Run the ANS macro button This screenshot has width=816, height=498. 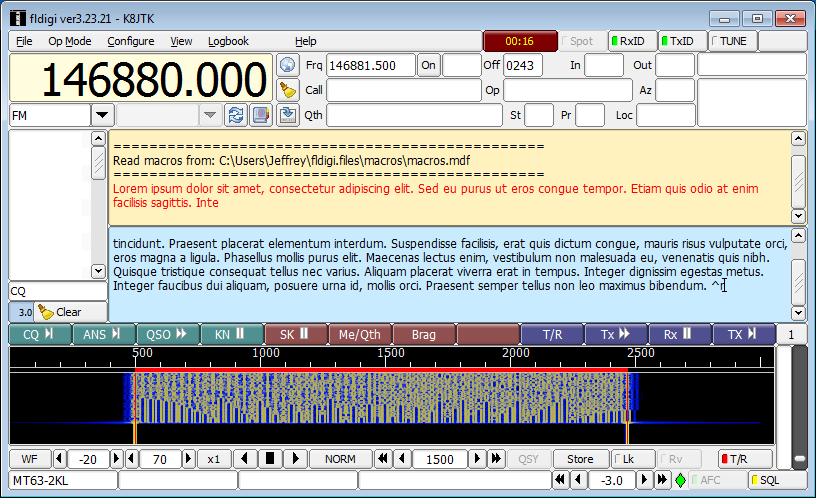[x=104, y=335]
